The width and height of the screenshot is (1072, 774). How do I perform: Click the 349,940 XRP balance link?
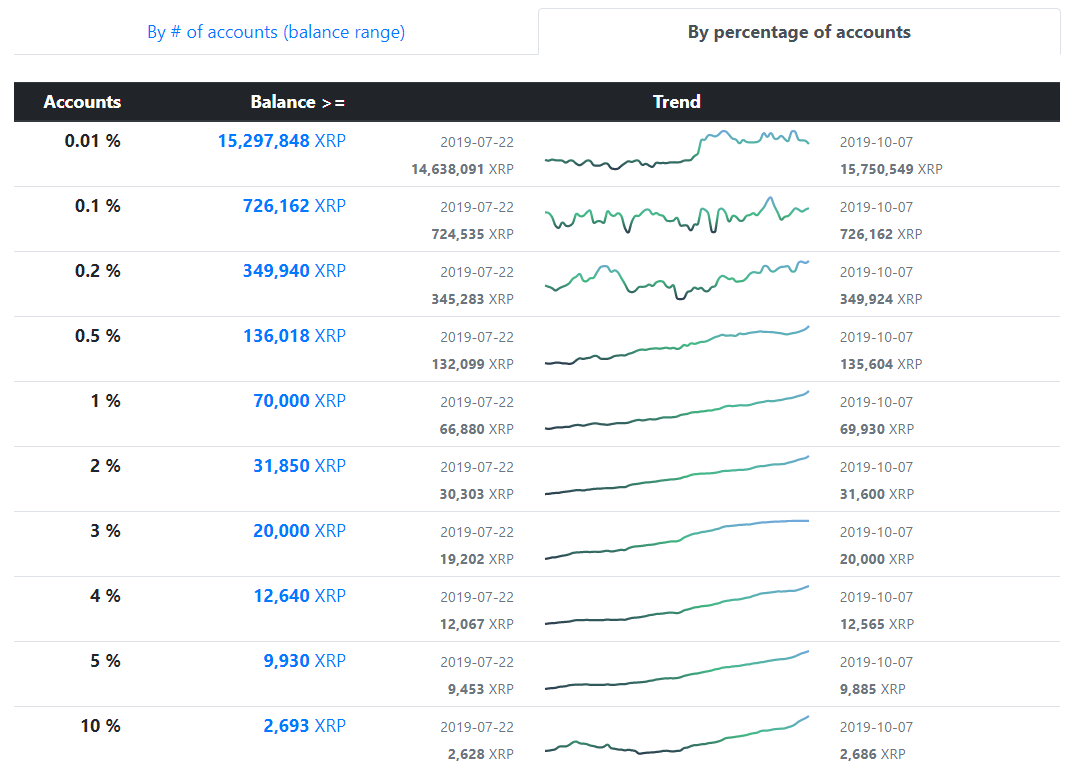[294, 271]
